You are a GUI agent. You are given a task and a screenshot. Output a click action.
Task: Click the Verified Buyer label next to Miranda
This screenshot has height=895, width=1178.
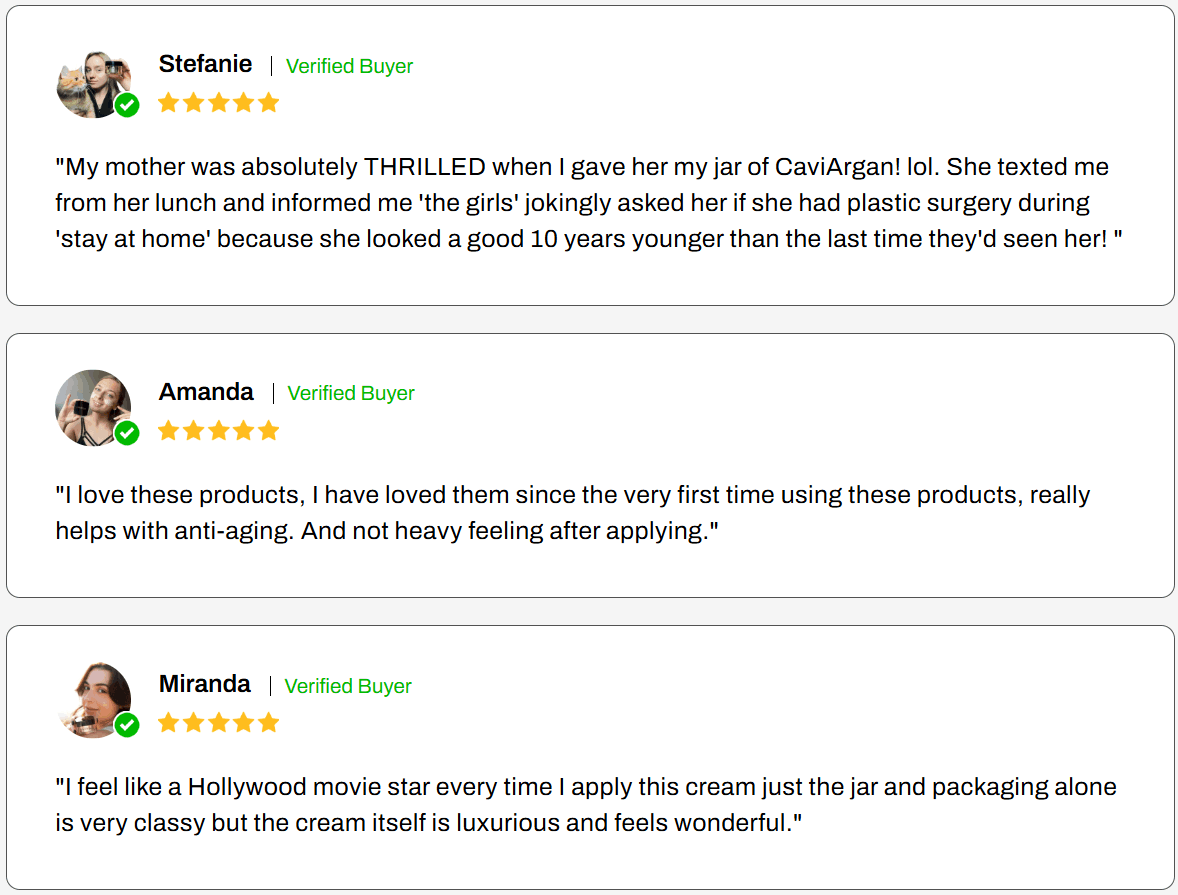click(x=348, y=686)
